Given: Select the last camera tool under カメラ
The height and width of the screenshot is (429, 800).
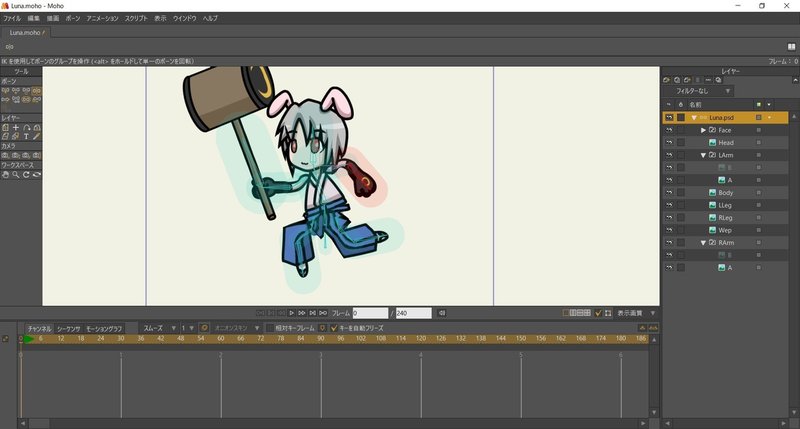Looking at the screenshot, I should click(x=36, y=155).
